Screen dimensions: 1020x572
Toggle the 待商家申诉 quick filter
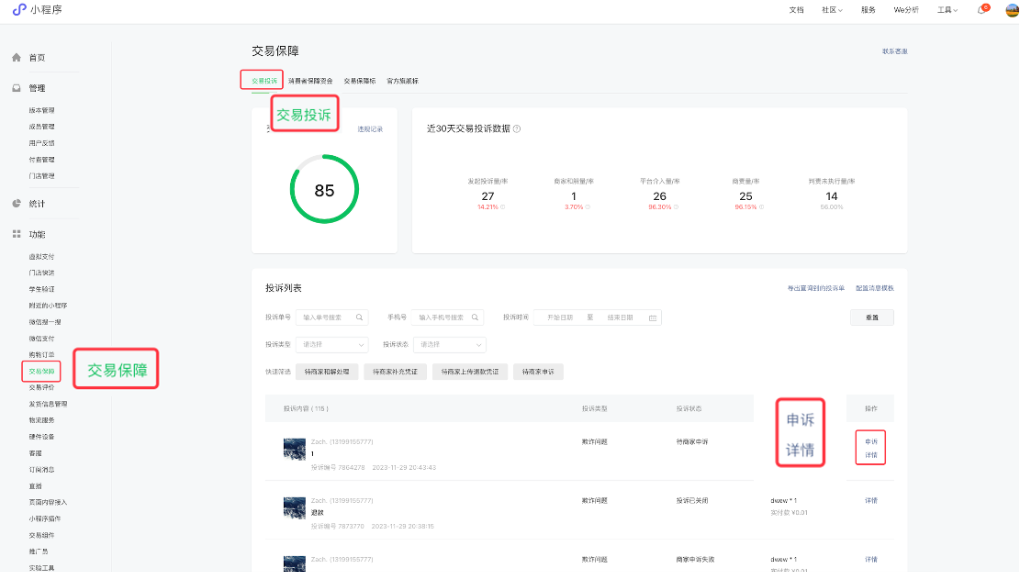[x=538, y=371]
